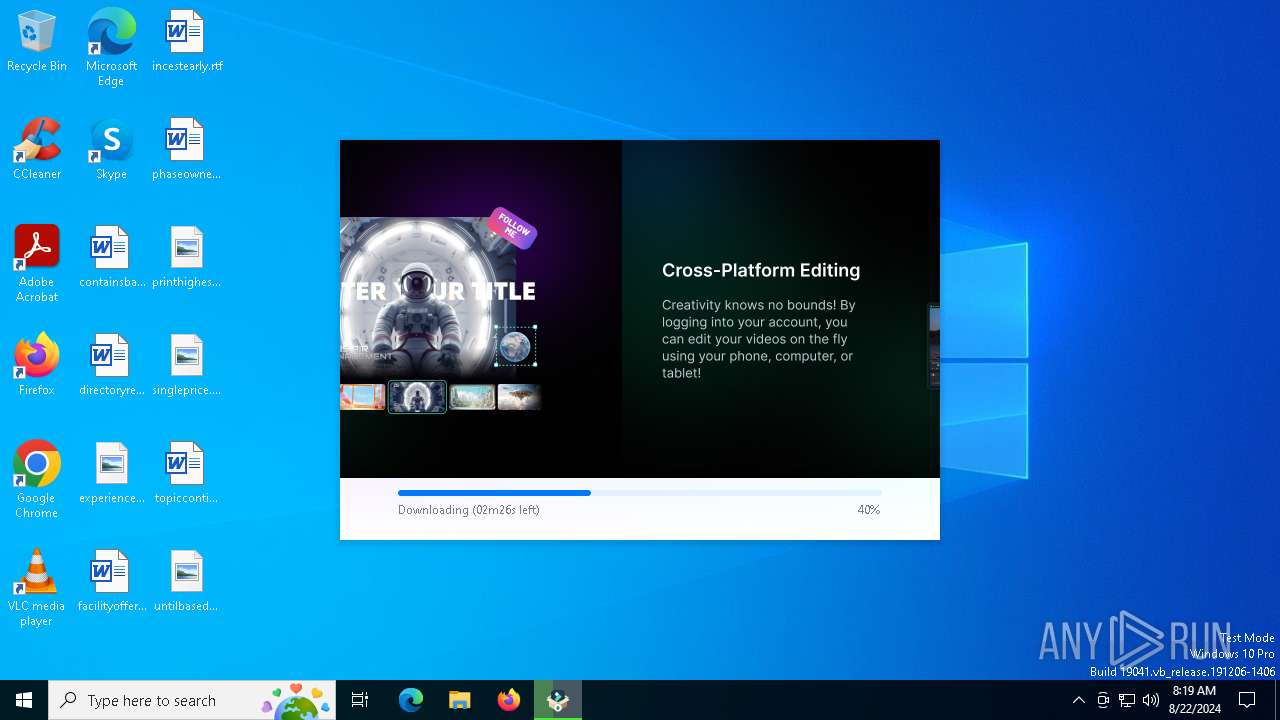Click the installer app taskbar icon

pos(558,700)
